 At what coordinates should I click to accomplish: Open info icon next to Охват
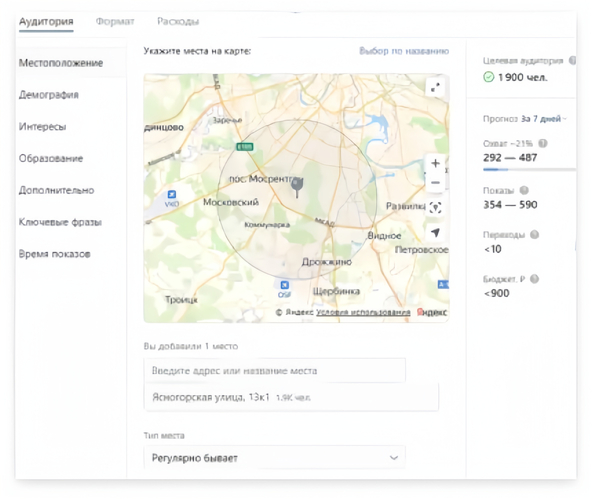point(543,143)
